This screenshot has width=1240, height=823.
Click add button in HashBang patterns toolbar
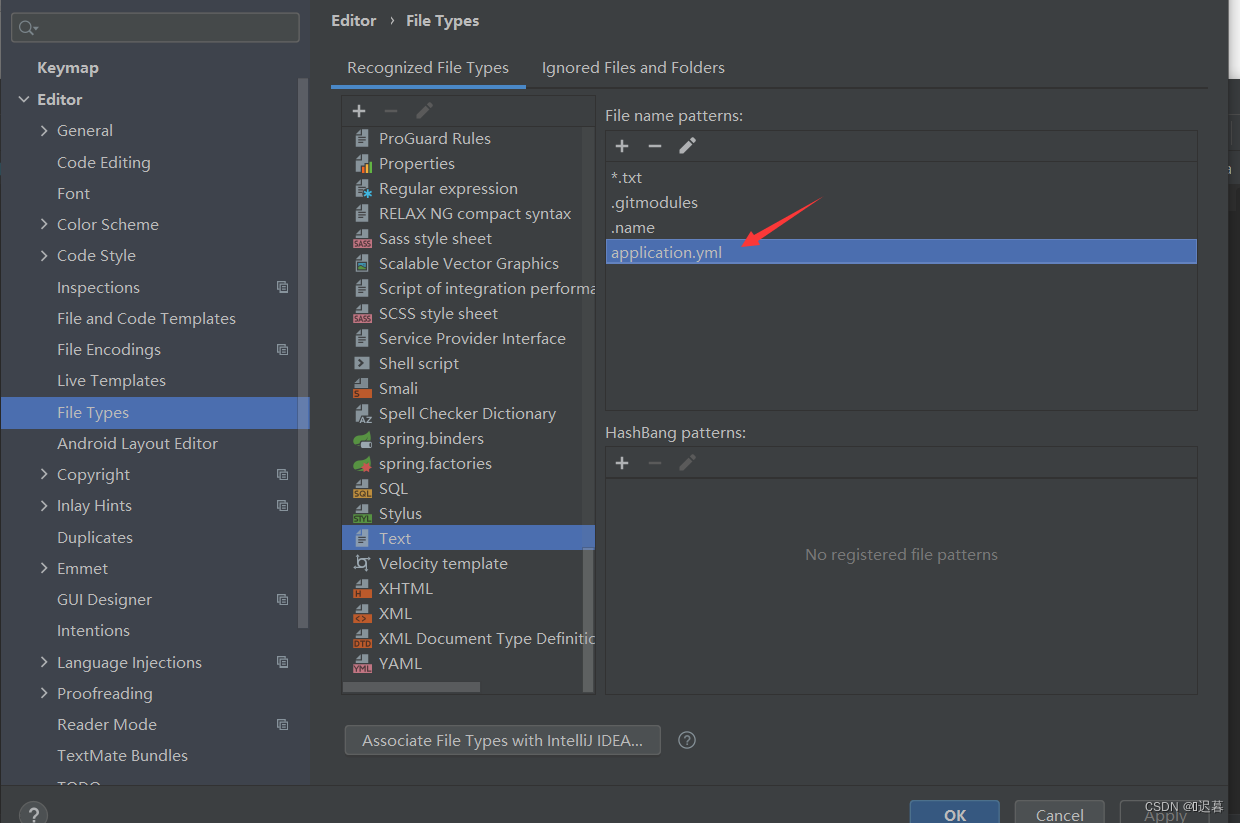[x=622, y=463]
